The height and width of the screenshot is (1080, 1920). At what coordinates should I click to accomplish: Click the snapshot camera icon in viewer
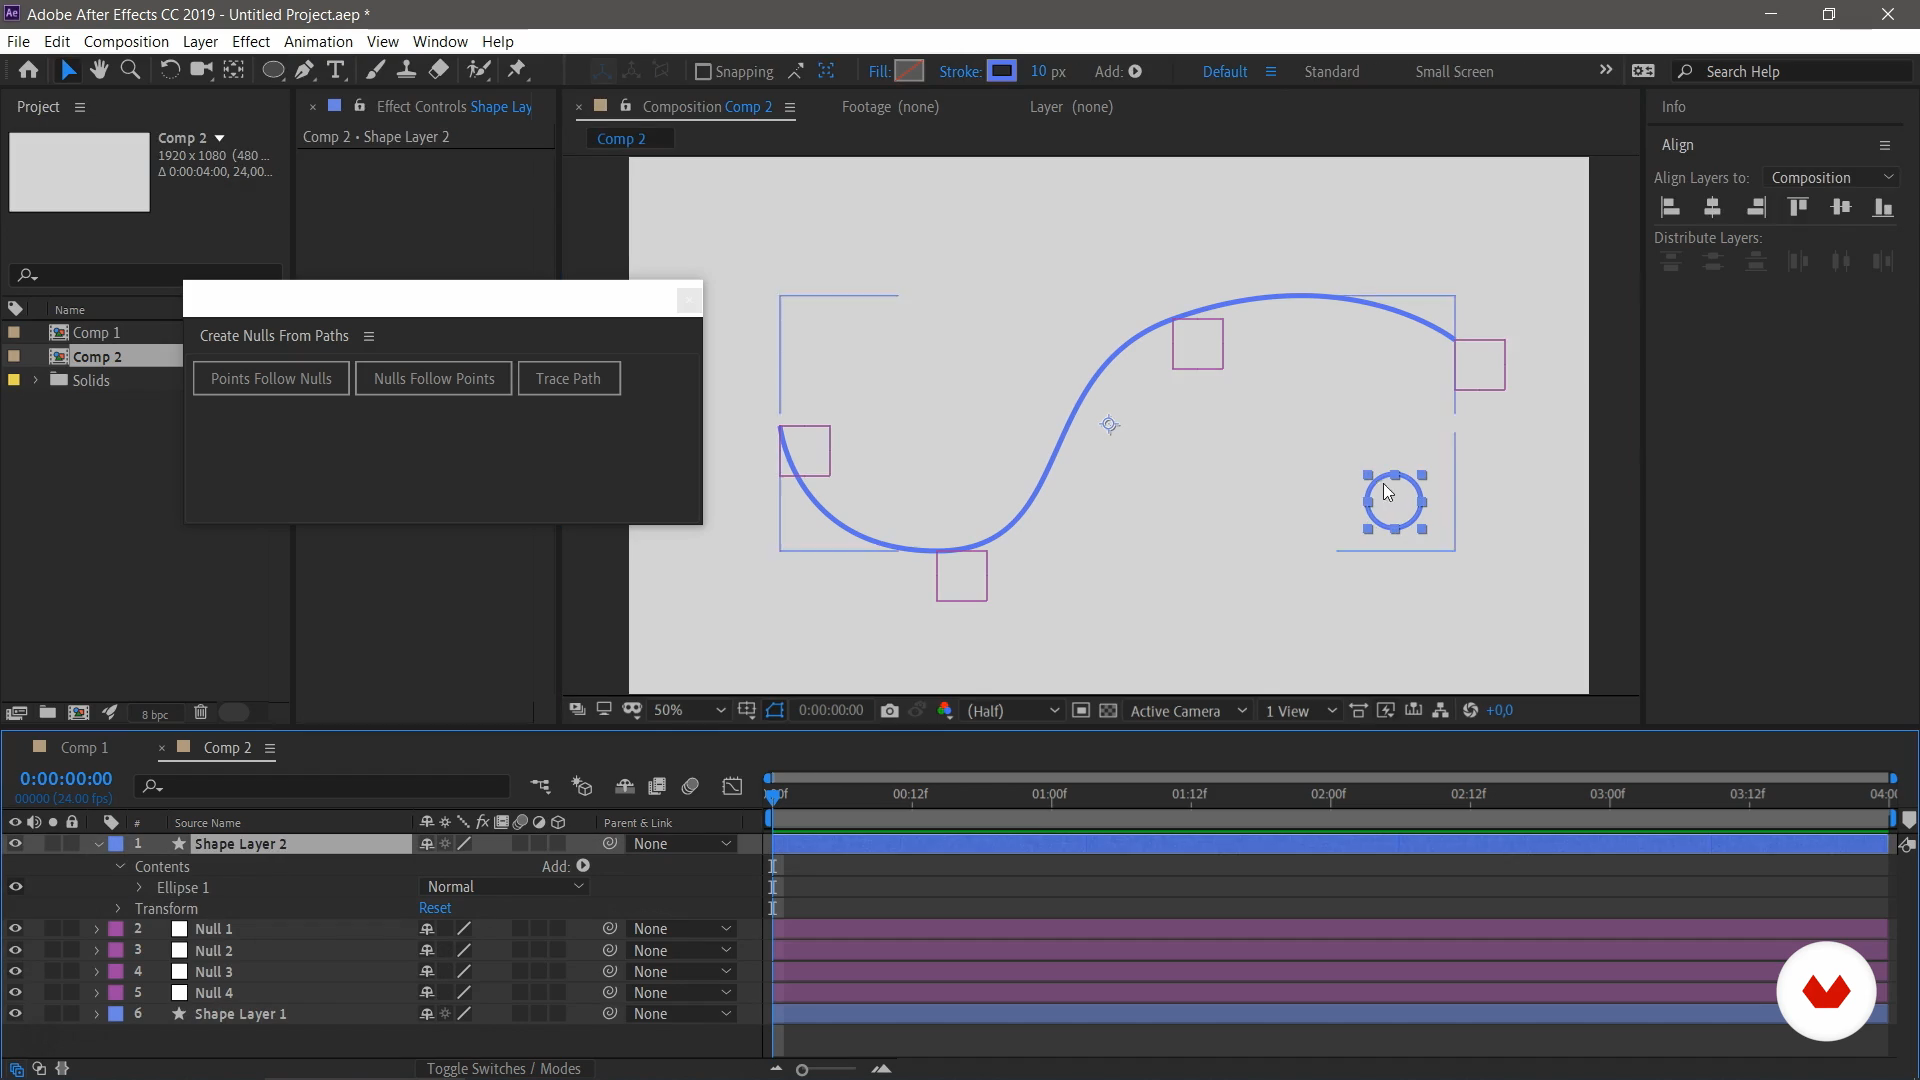coord(889,711)
